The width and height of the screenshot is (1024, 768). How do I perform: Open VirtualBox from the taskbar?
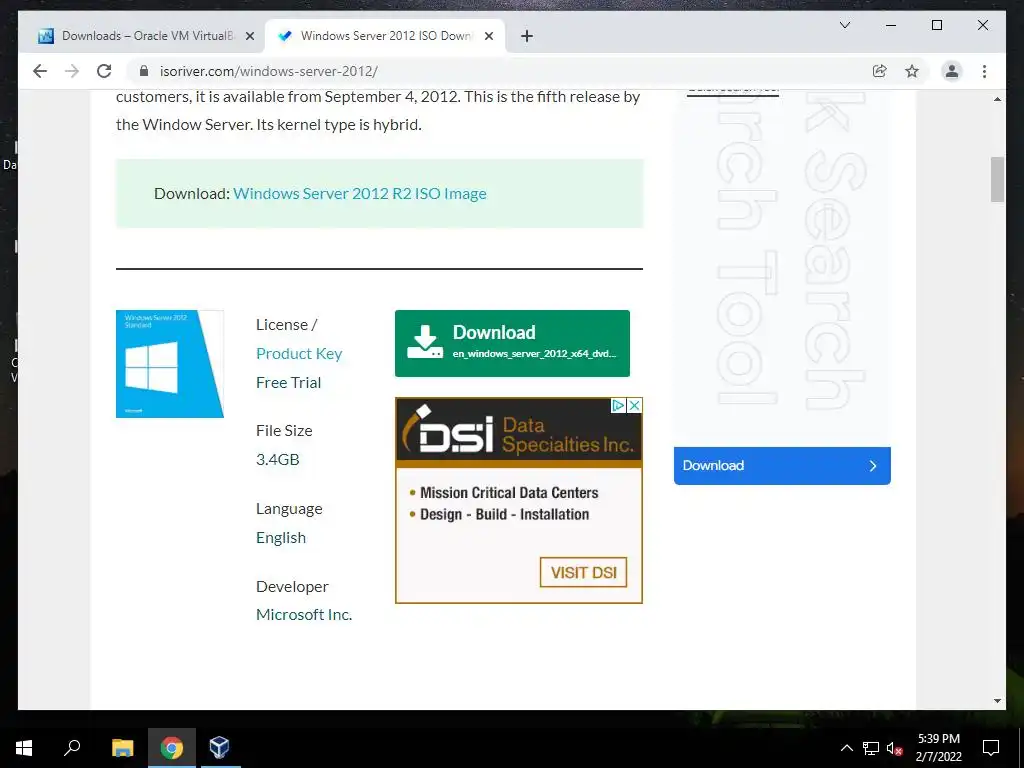pos(219,748)
